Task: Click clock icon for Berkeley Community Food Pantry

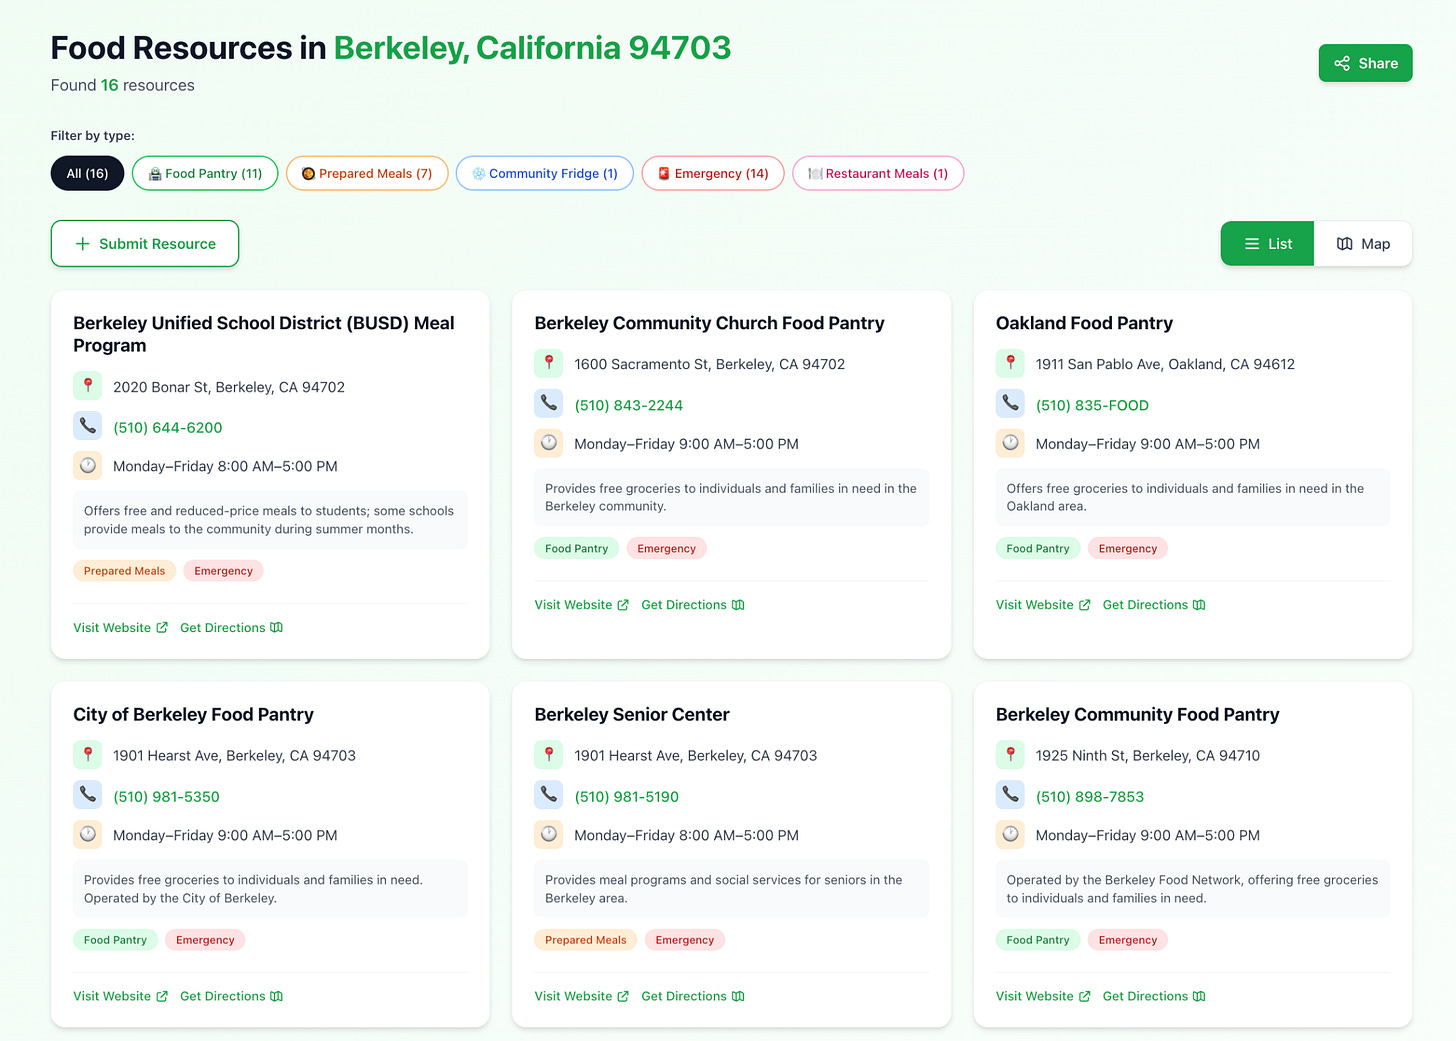Action: (x=1010, y=834)
